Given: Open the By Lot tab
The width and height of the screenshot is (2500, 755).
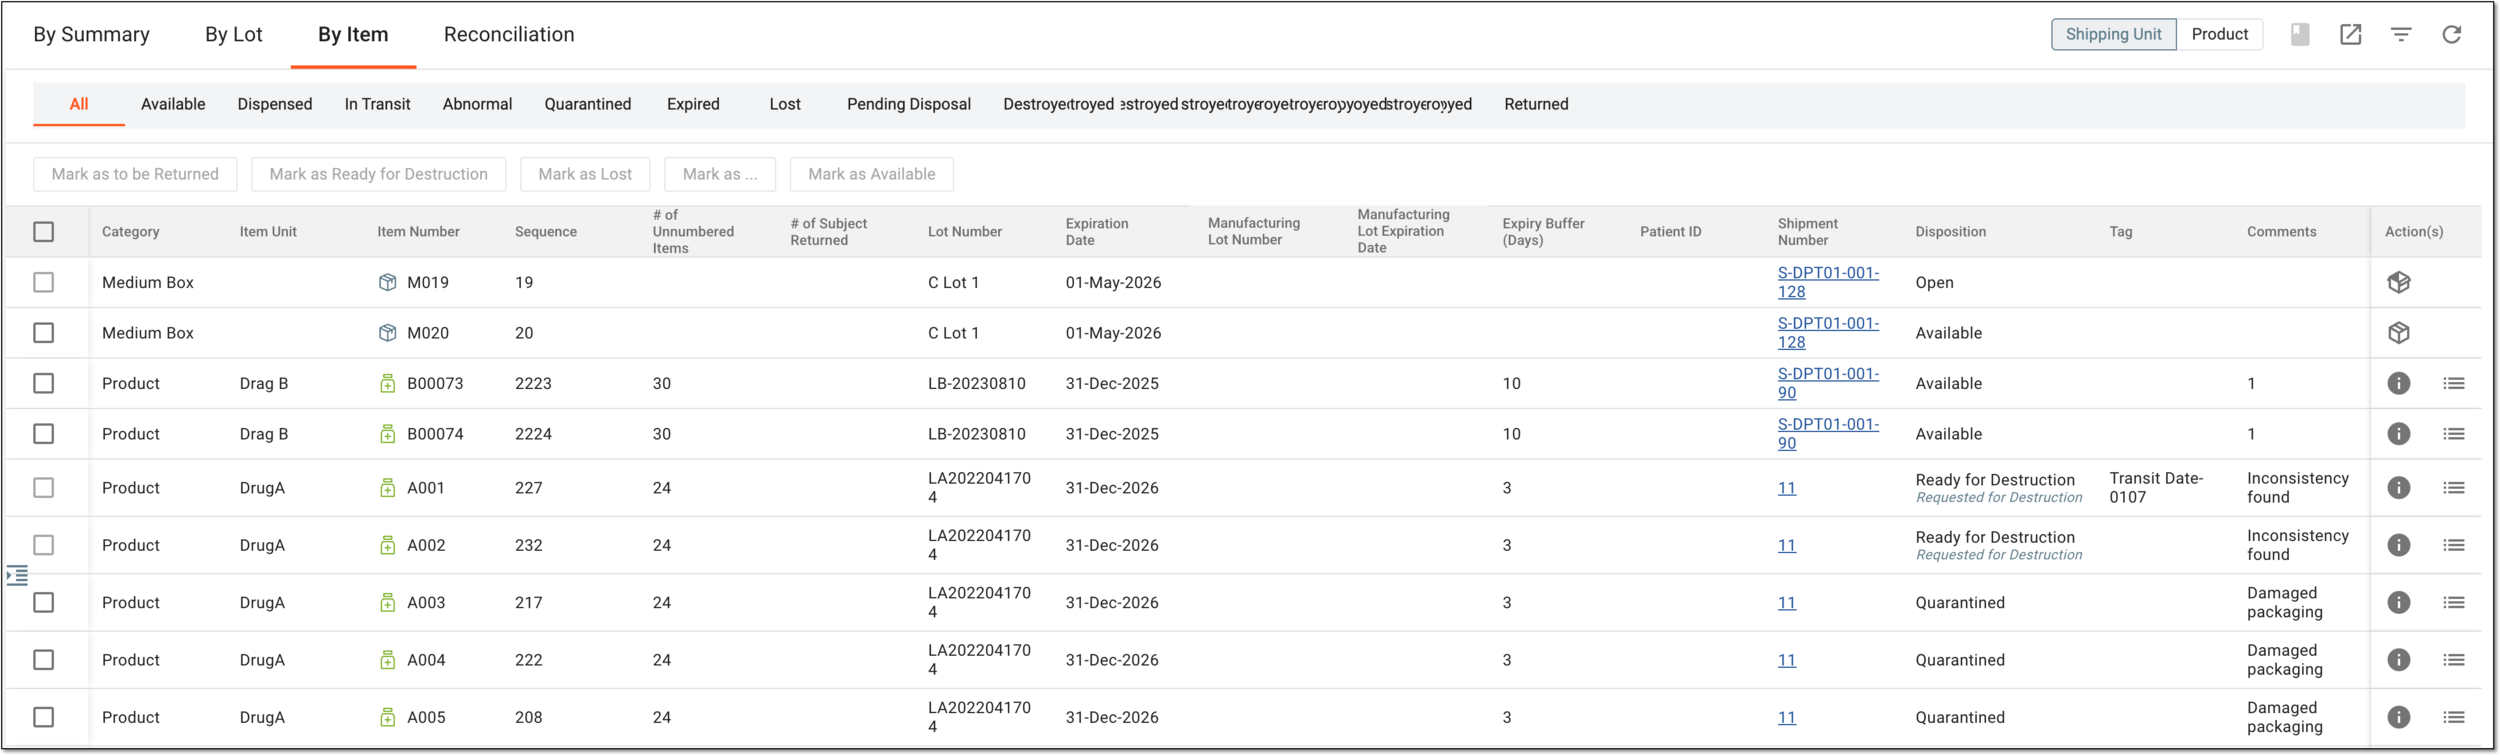Looking at the screenshot, I should [234, 35].
